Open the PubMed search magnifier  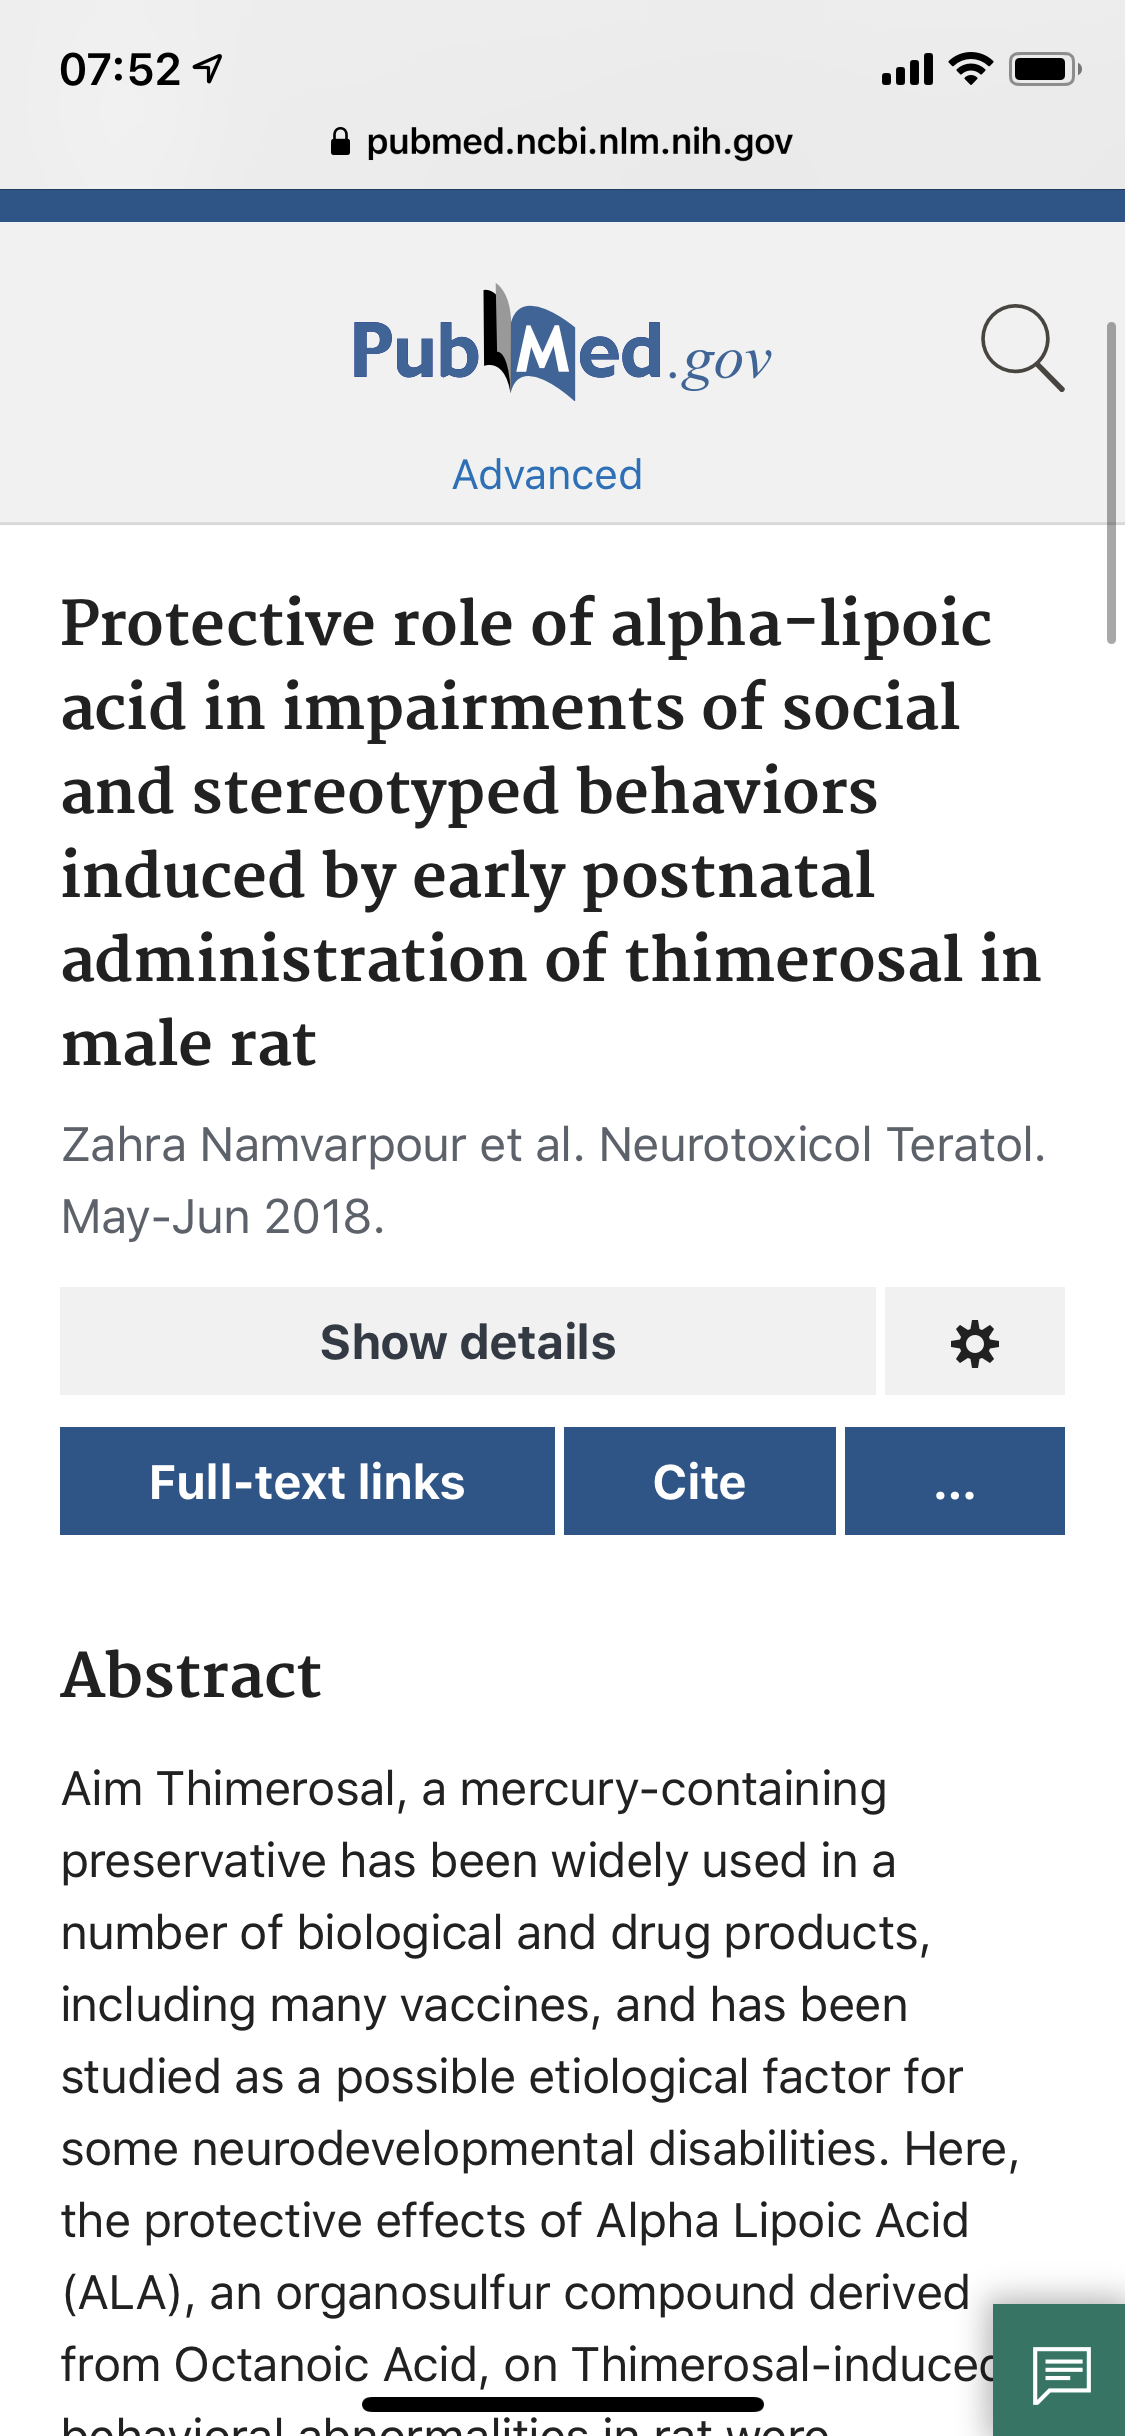click(1022, 348)
